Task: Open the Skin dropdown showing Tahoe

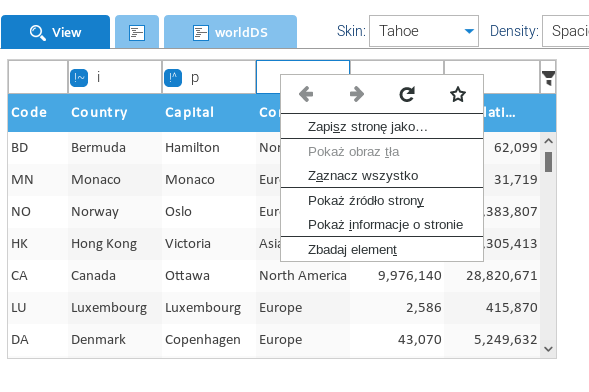Action: 424,31
